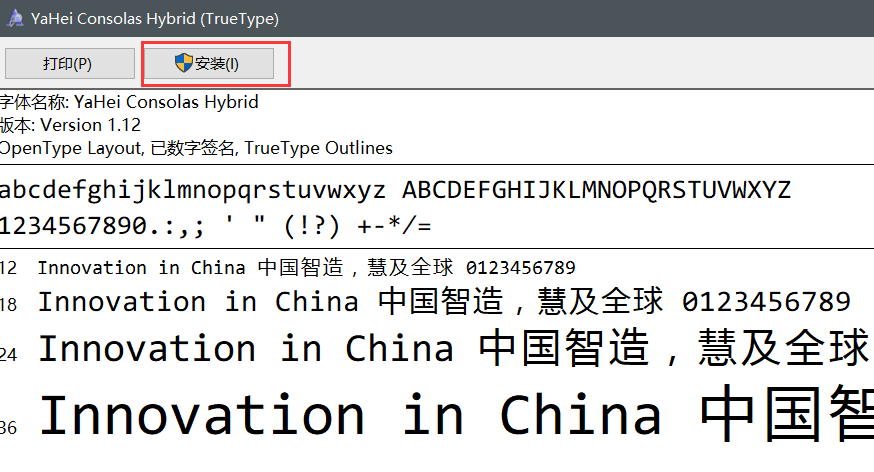This screenshot has width=874, height=472.
Task: Click the 0123456789 digits in size 12 line
Action: coord(521,268)
